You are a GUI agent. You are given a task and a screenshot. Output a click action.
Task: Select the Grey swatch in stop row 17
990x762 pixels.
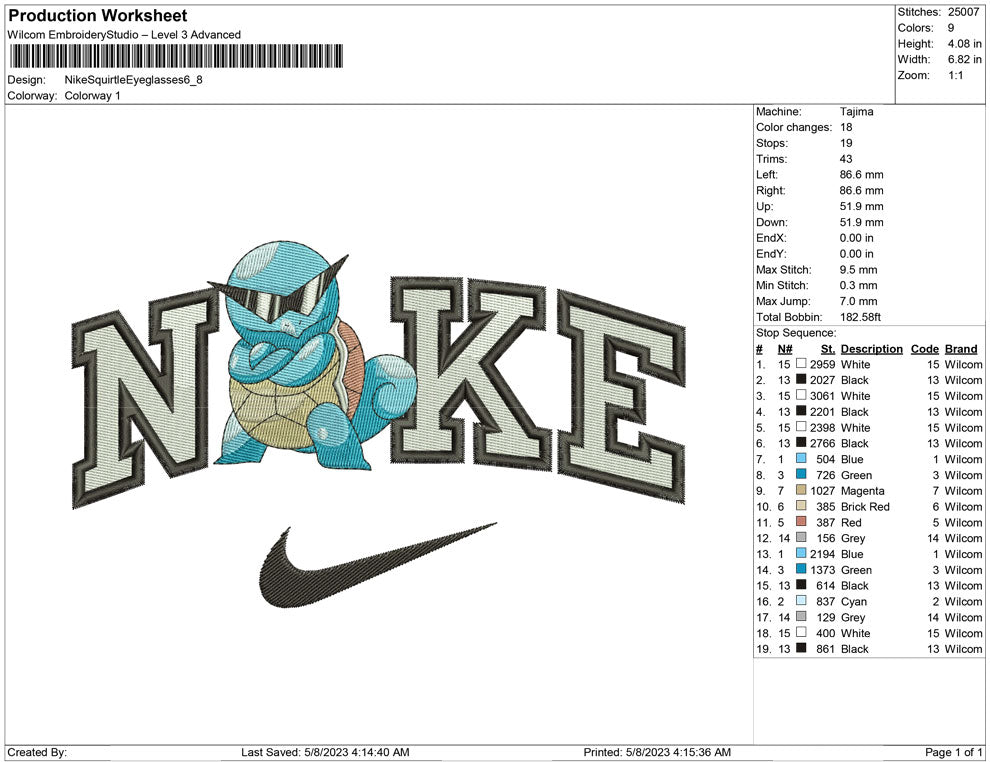pos(801,616)
